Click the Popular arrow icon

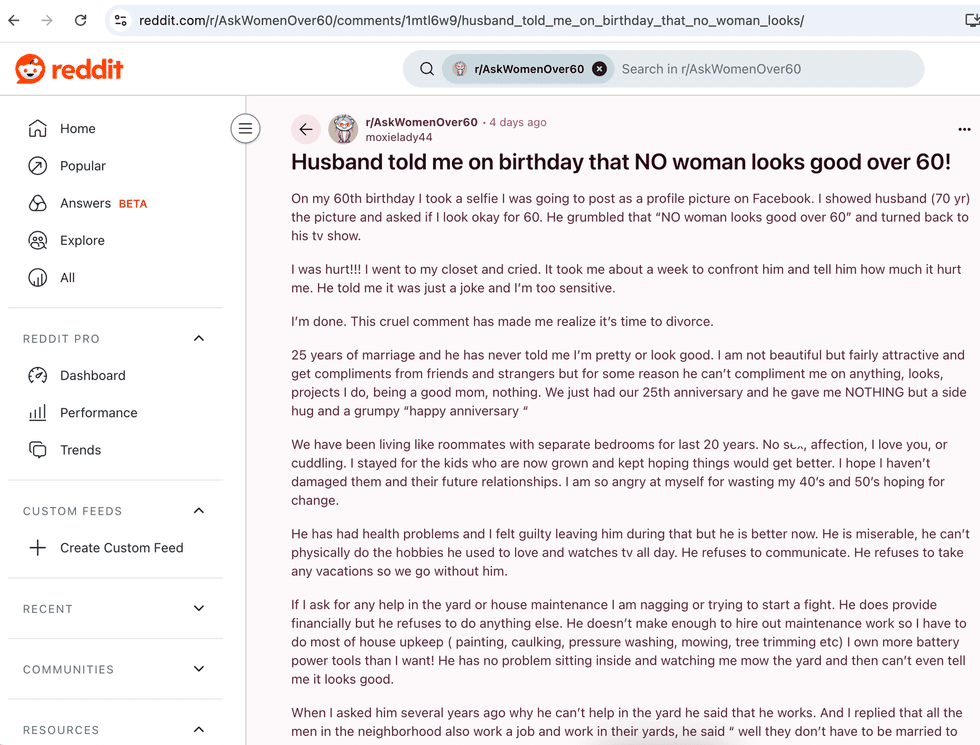(38, 166)
